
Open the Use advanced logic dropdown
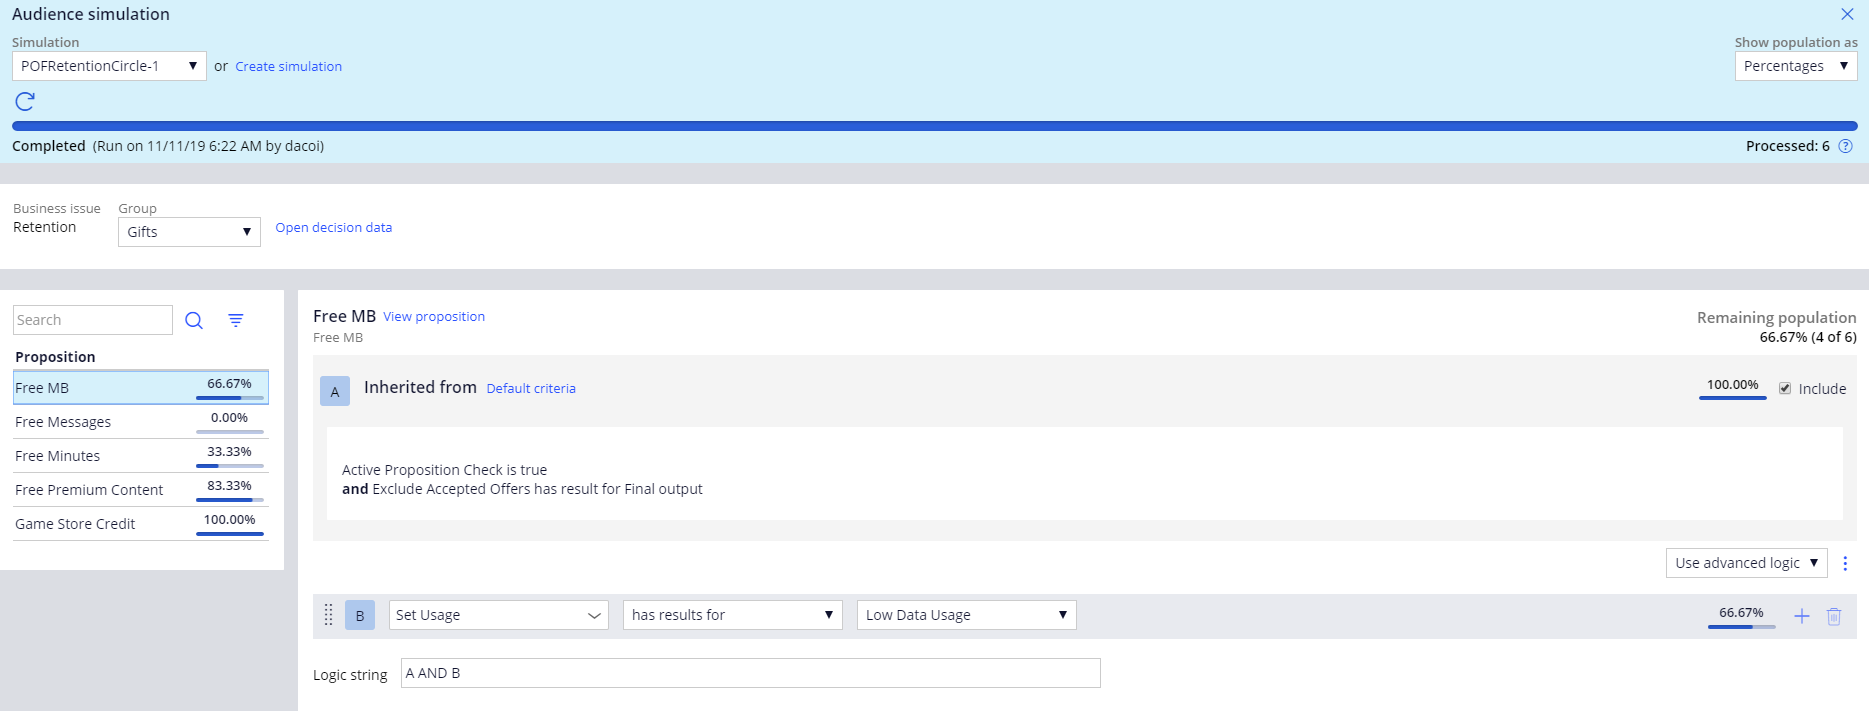click(x=1746, y=563)
